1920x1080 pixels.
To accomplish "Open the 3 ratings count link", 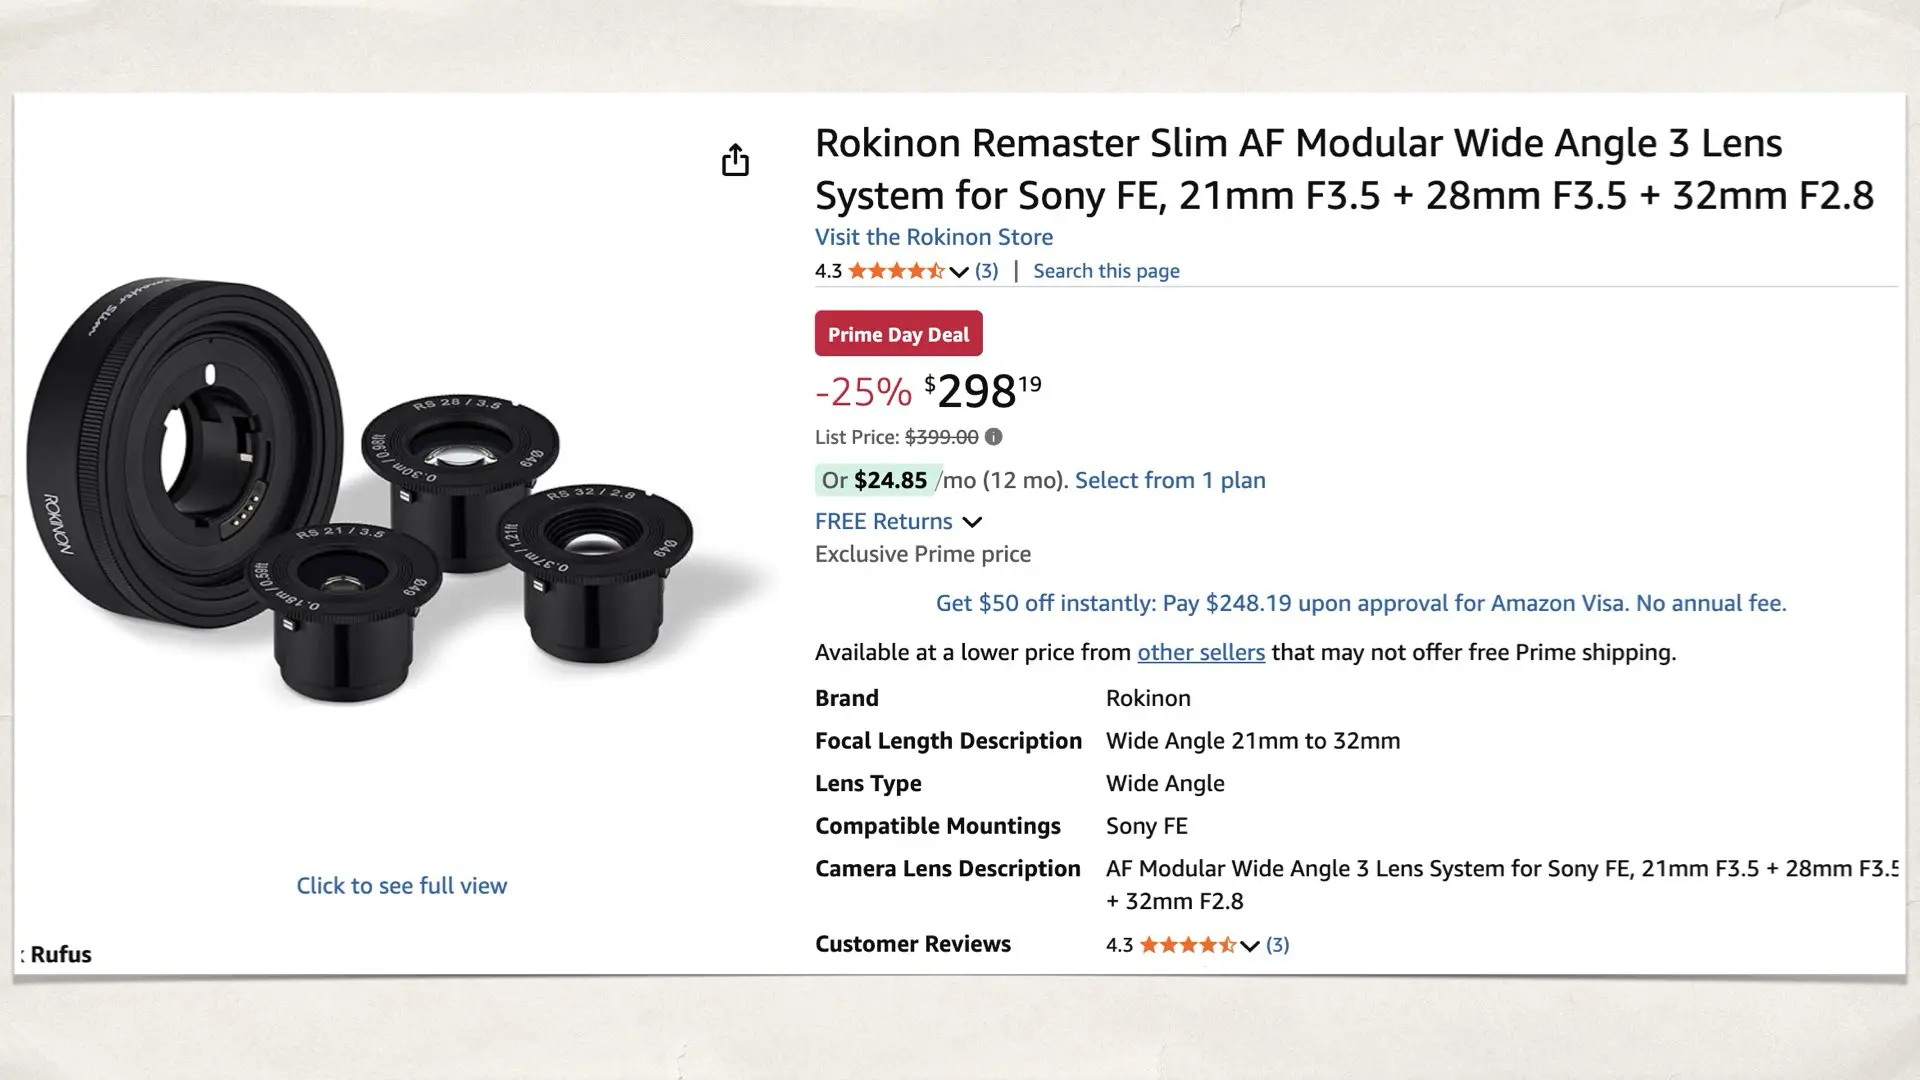I will tap(986, 270).
